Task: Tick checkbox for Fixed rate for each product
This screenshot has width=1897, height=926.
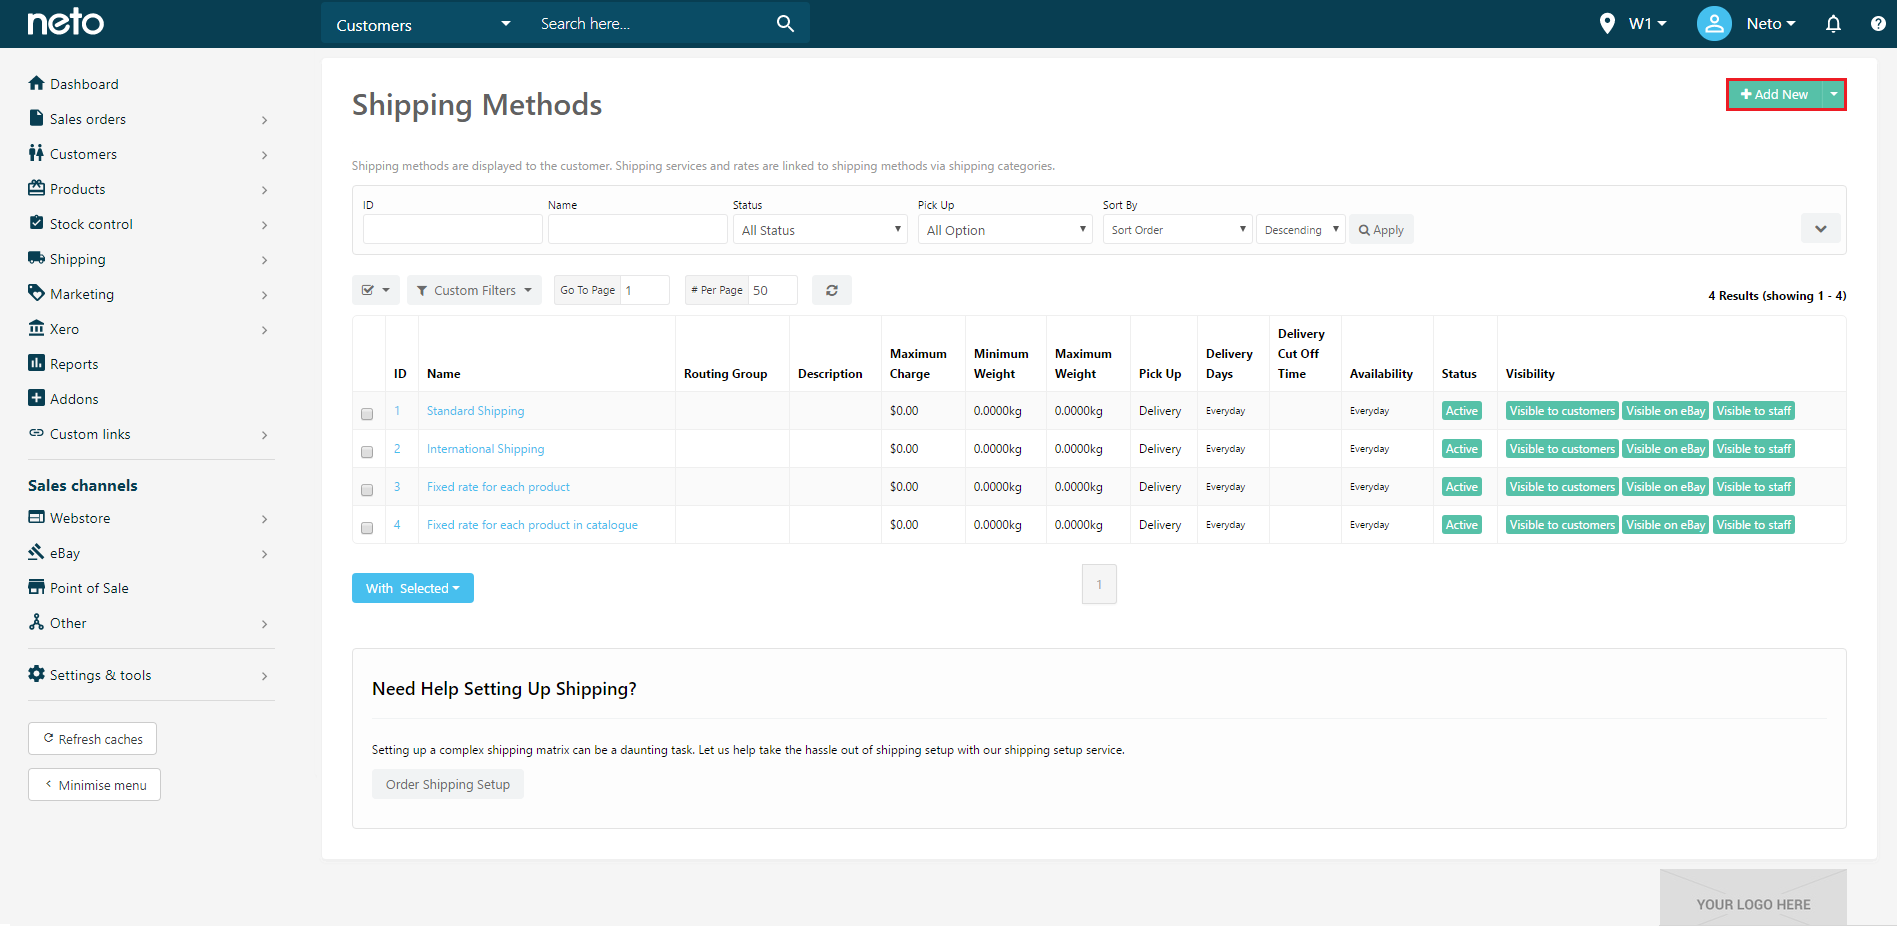Action: point(367,490)
